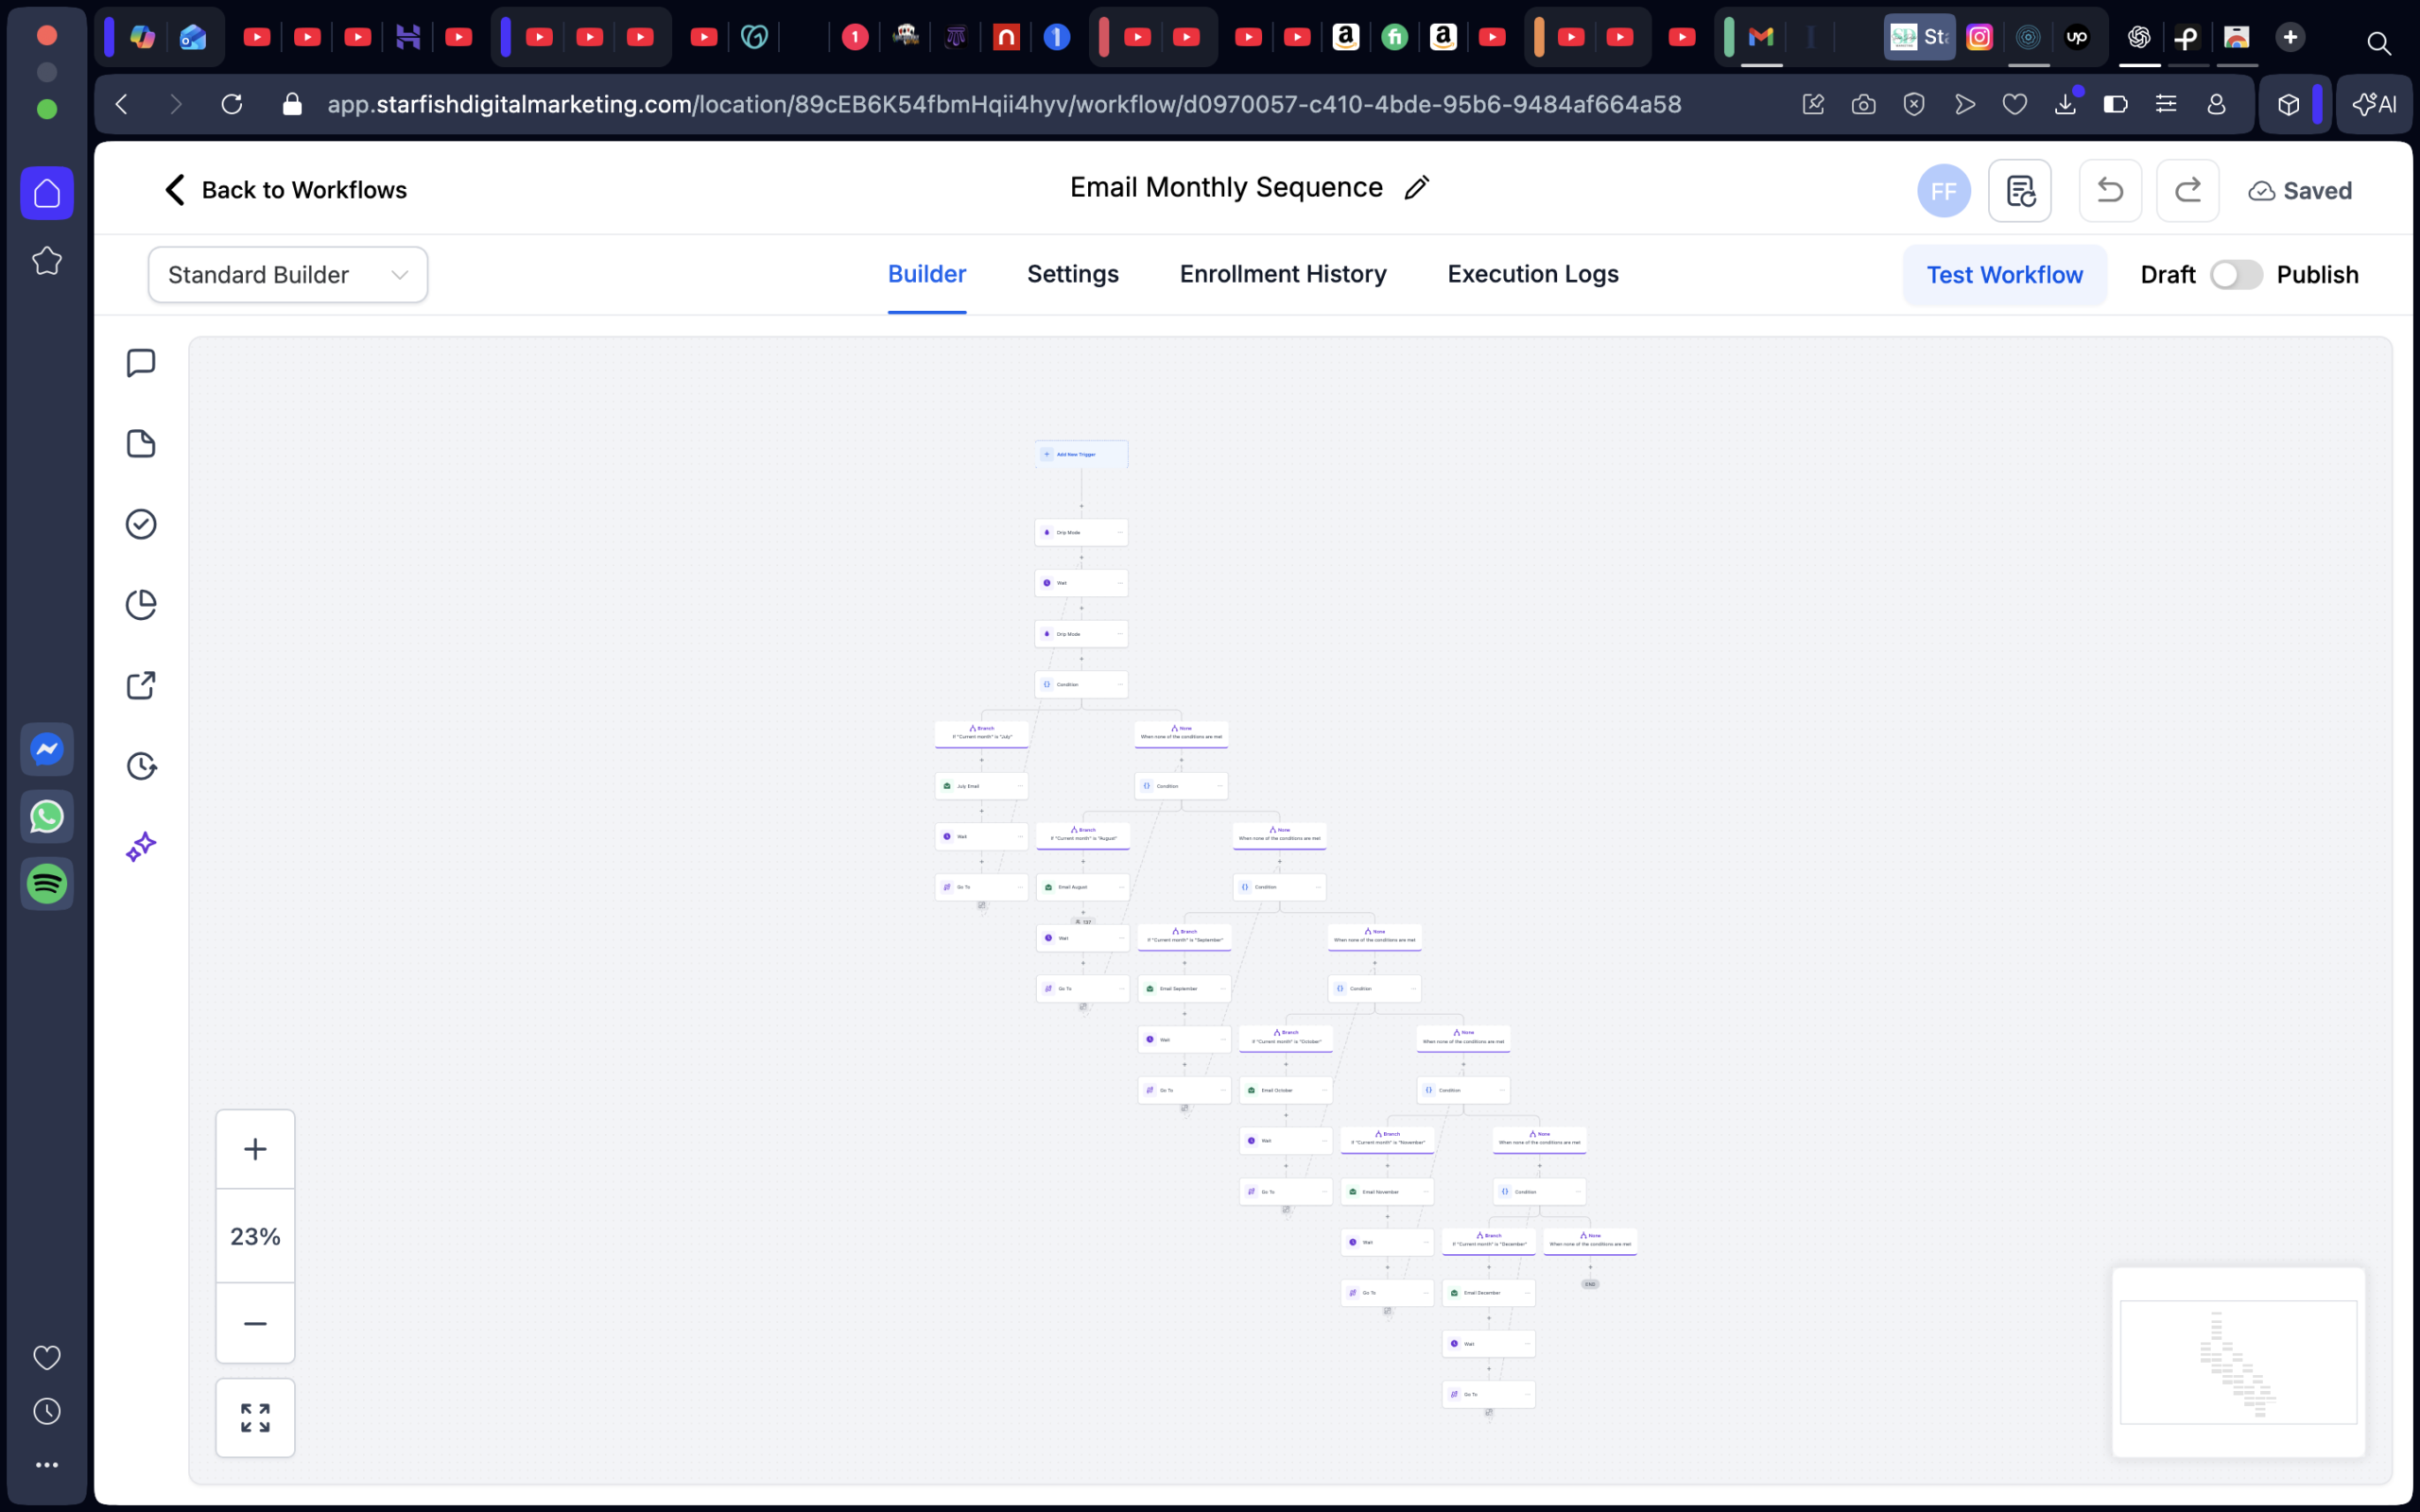The width and height of the screenshot is (2420, 1512).
Task: Open the sidebar heart pinboards icon
Action: pos(47,1357)
